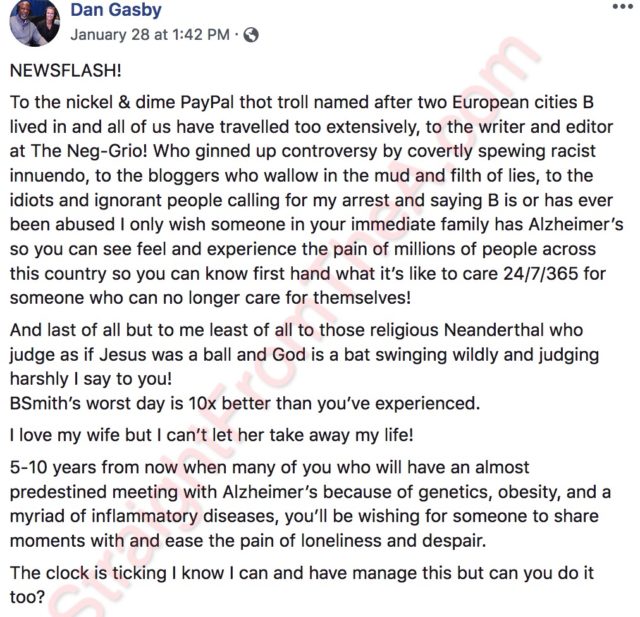
Task: Click the globe public privacy icon
Action: point(251,35)
